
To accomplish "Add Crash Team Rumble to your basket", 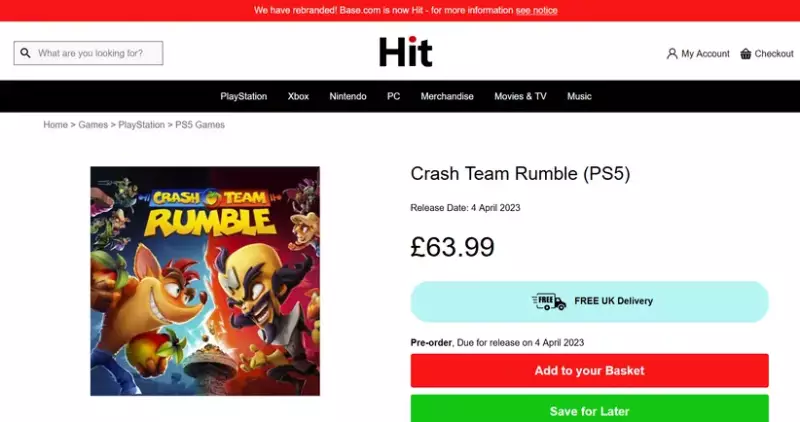I will (589, 370).
